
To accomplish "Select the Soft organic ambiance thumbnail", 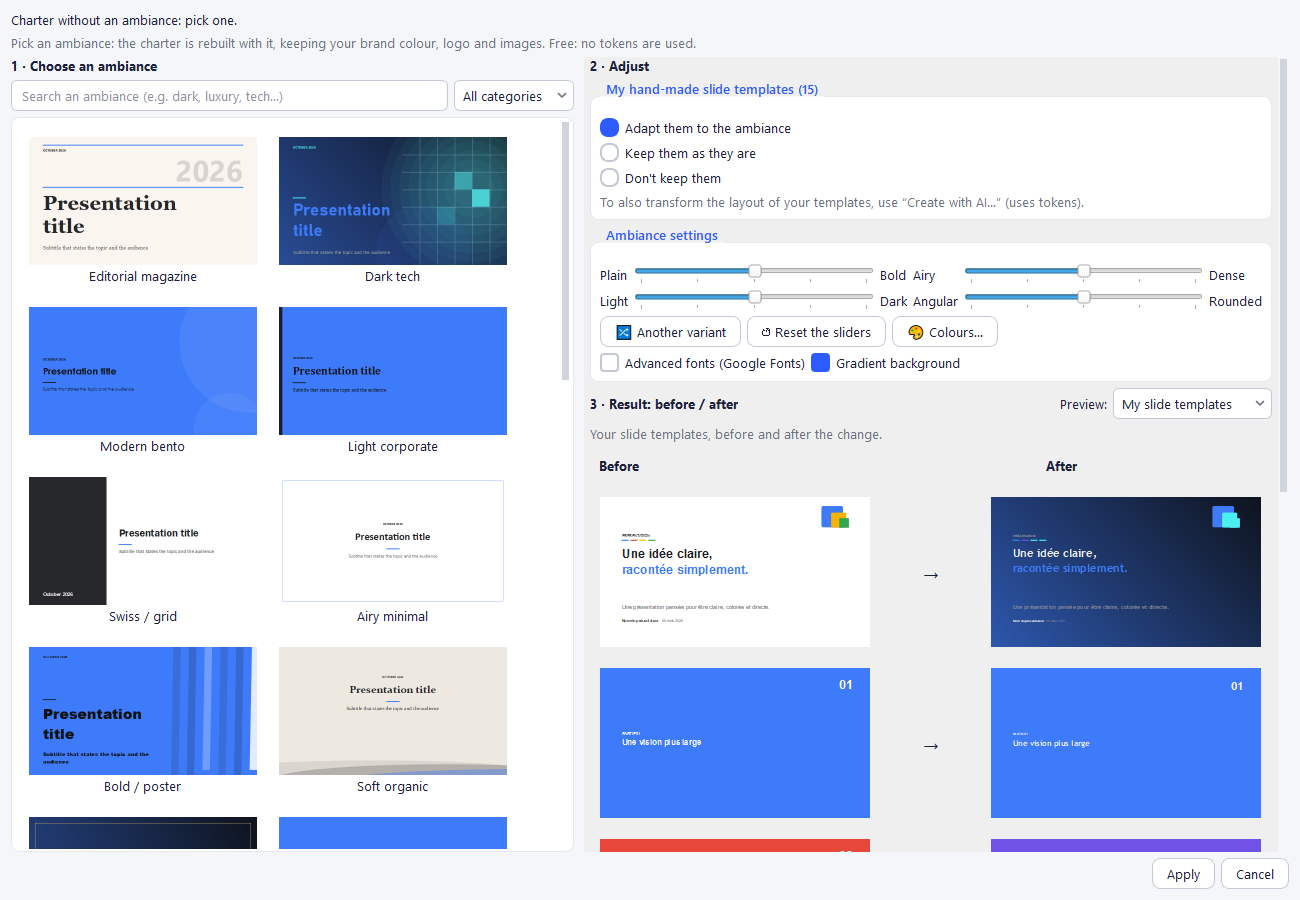I will [393, 711].
